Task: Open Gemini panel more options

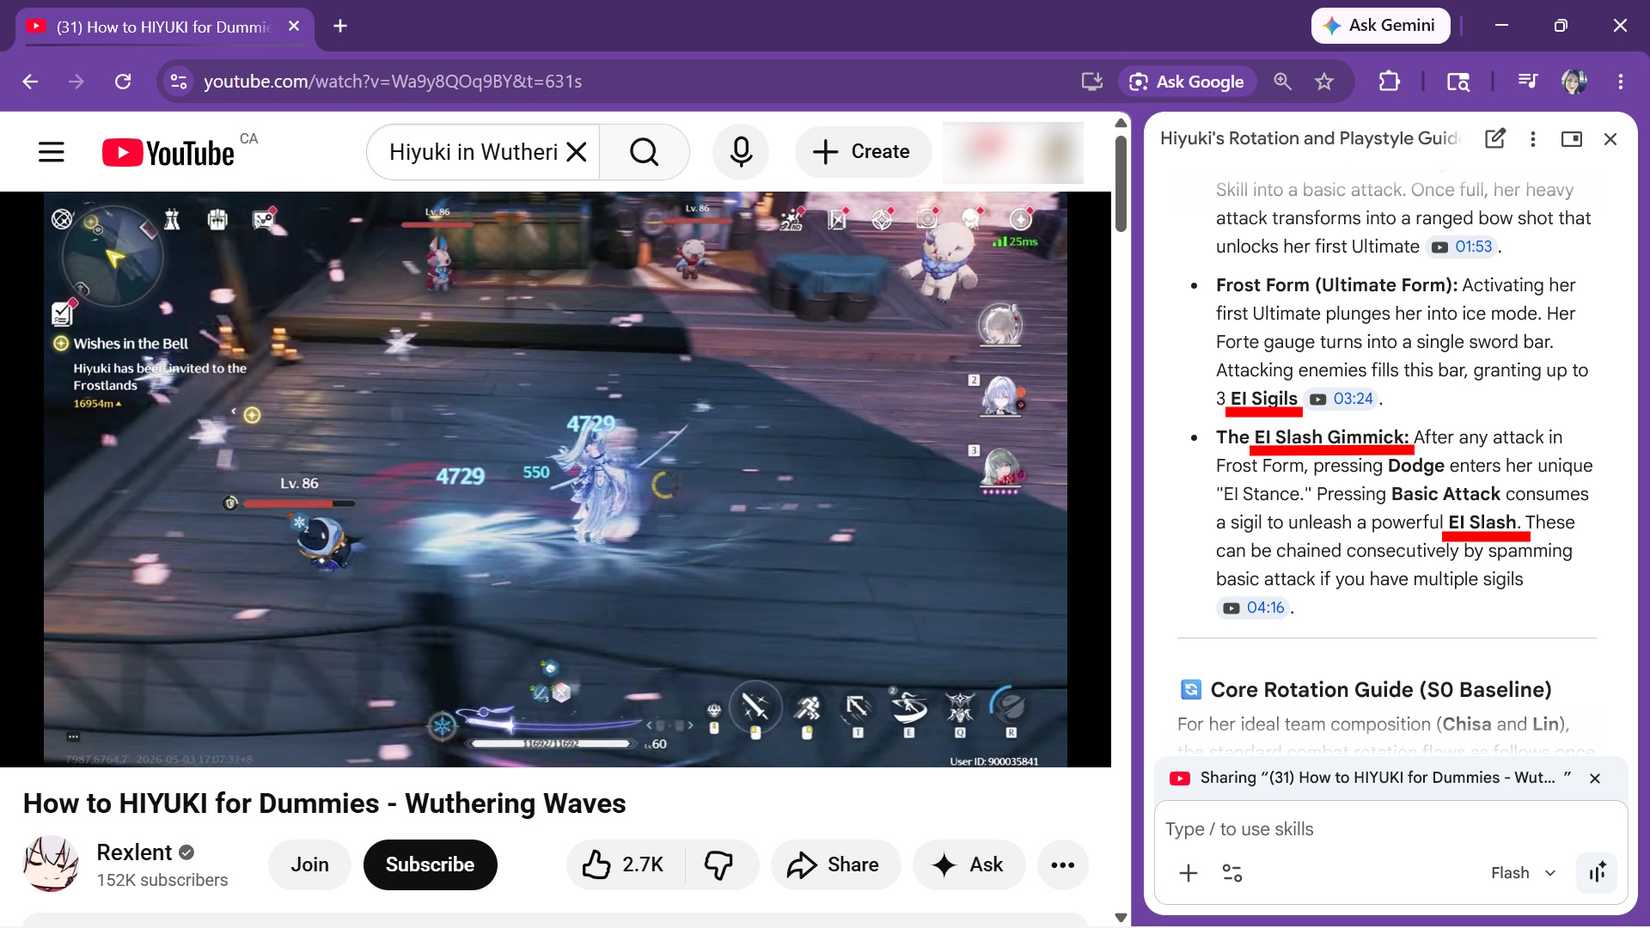Action: (1533, 139)
